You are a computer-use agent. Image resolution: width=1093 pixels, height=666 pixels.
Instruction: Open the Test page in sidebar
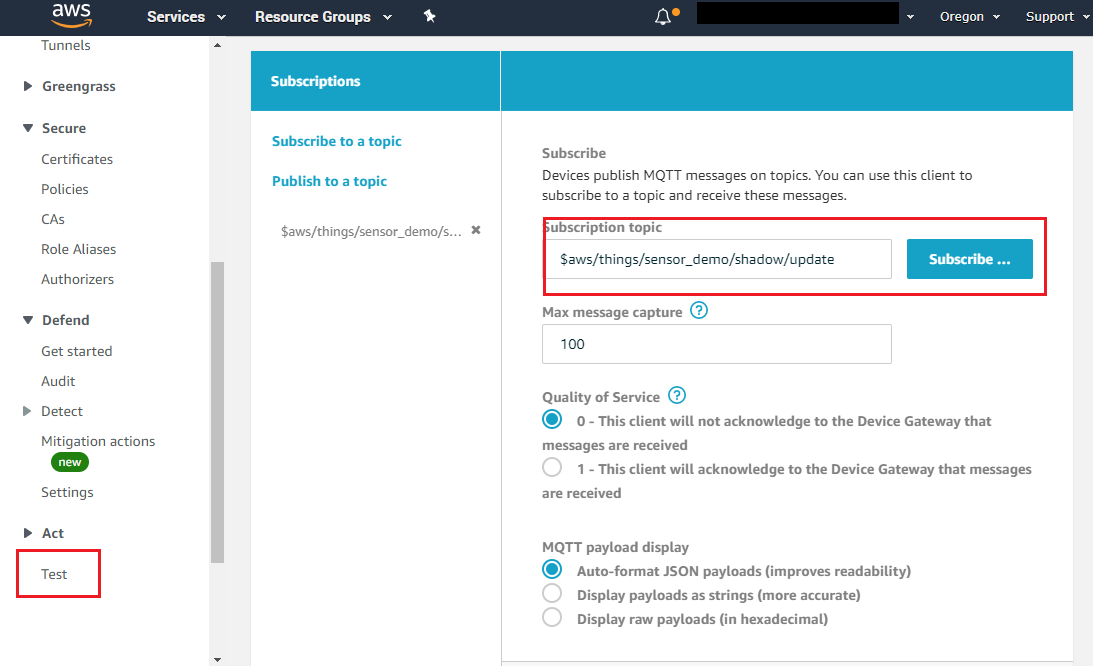point(54,574)
